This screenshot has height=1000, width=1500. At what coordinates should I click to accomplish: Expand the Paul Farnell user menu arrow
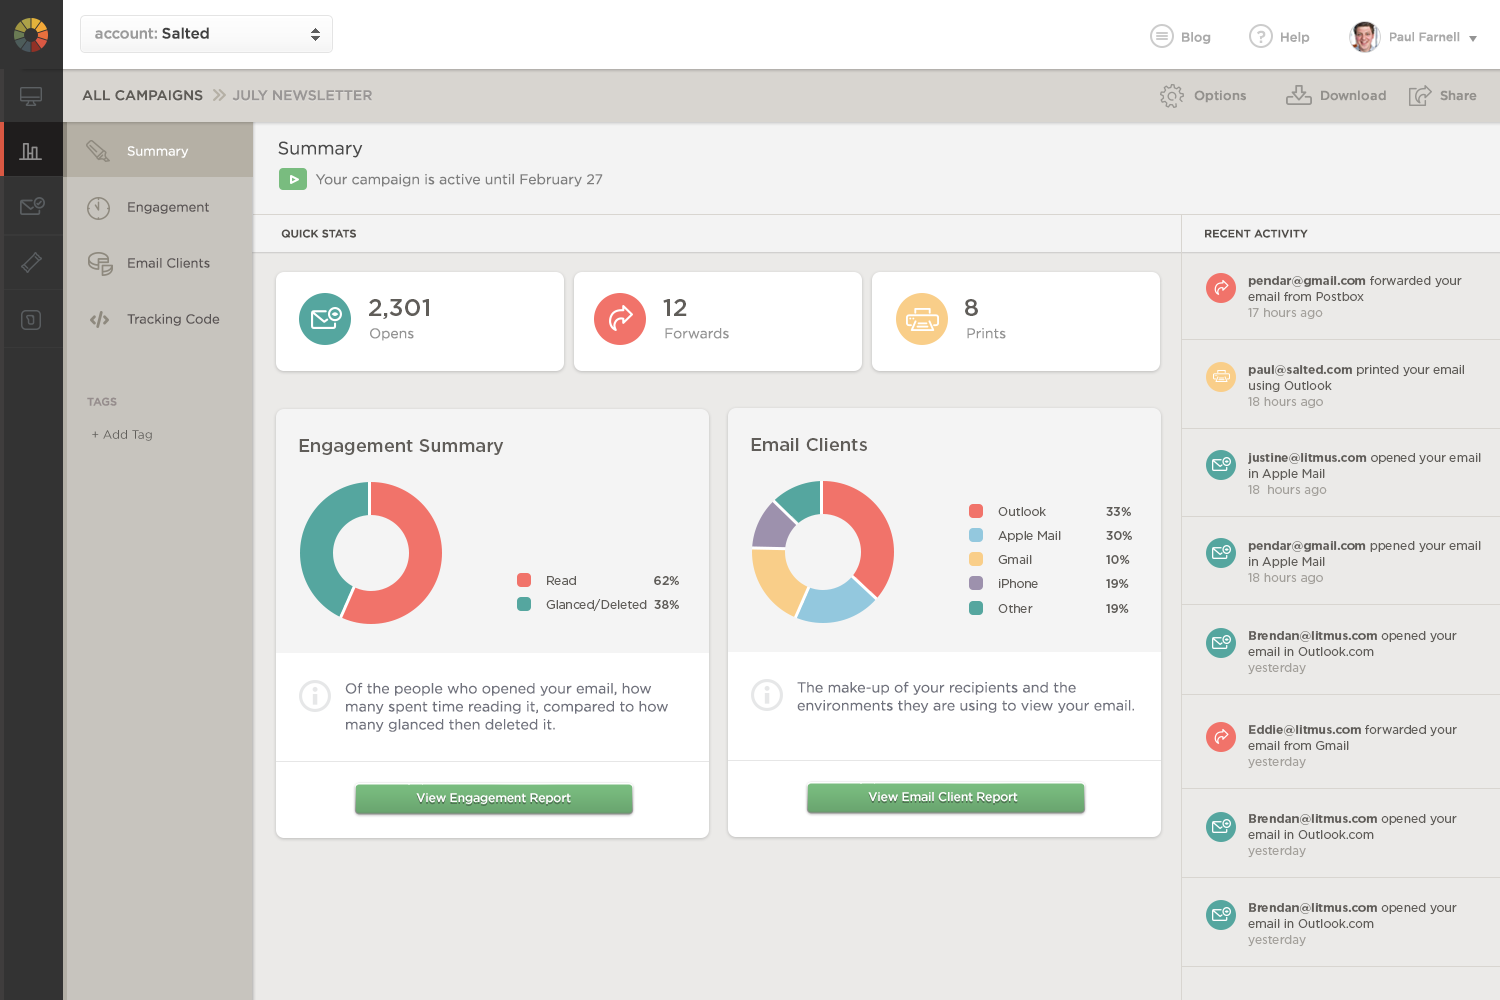(1472, 38)
